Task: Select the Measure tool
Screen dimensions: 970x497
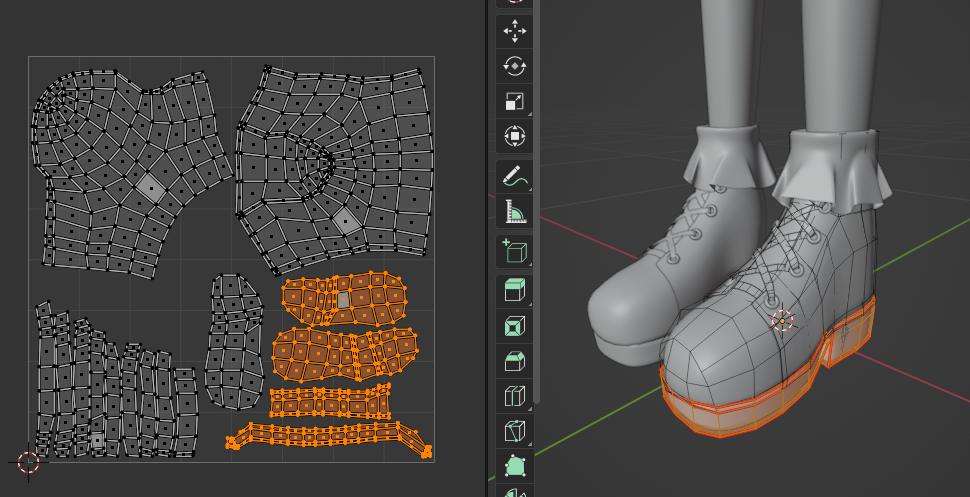Action: pos(515,211)
